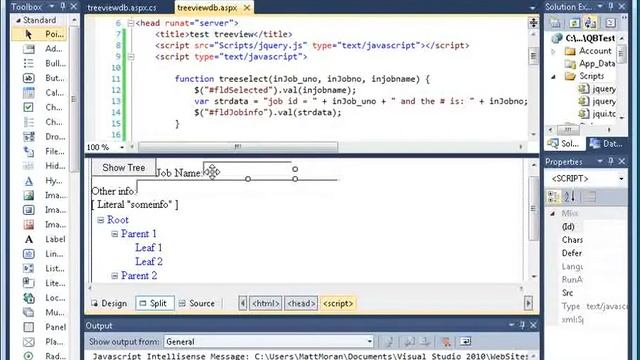Select the Literal control icon
The image size is (640, 360).
click(x=29, y=283)
